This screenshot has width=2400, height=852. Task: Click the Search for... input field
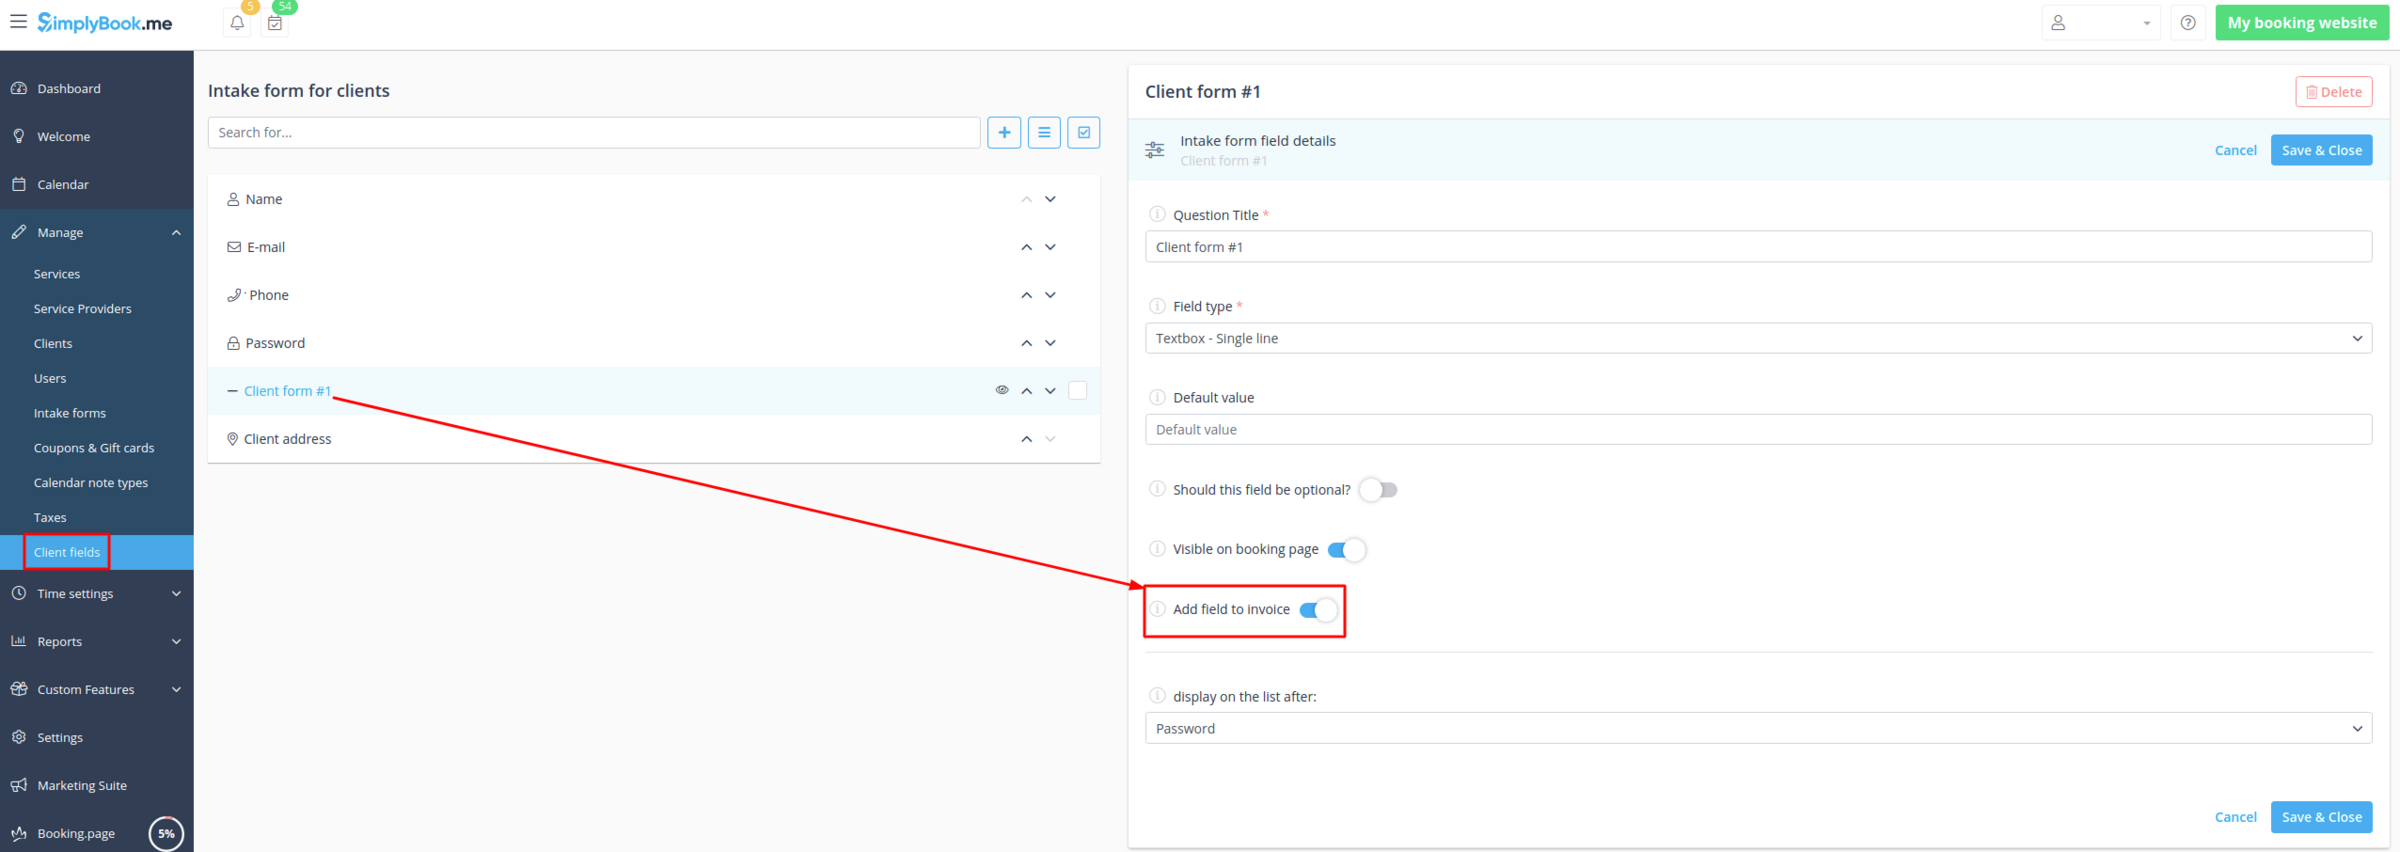[x=593, y=132]
